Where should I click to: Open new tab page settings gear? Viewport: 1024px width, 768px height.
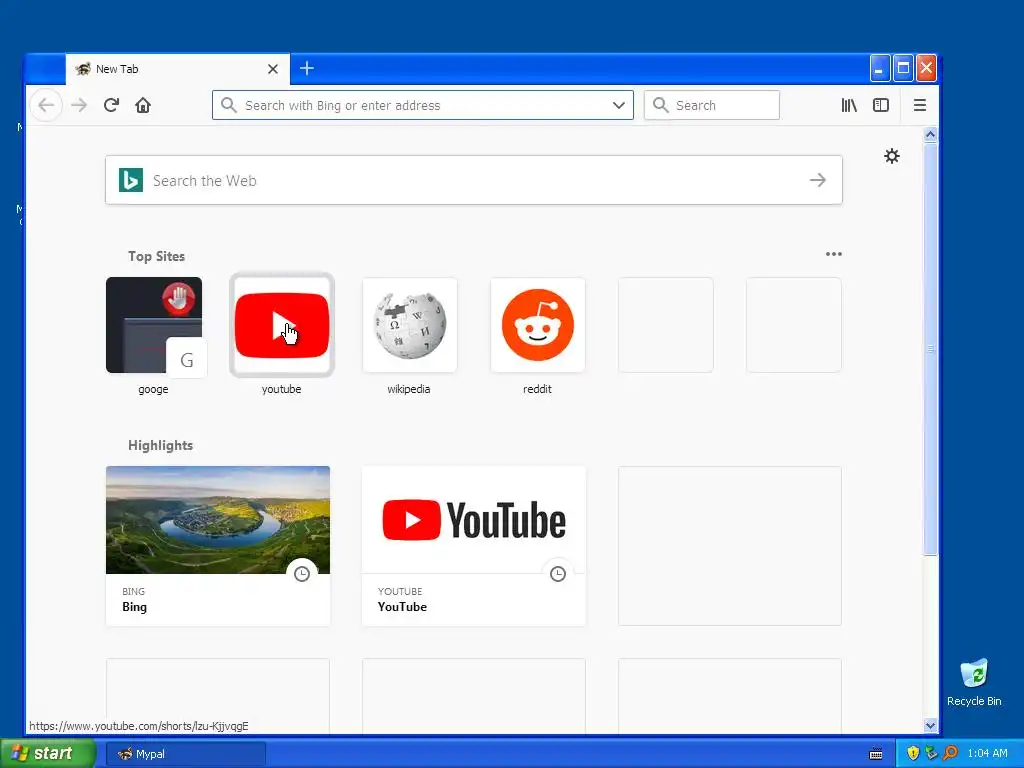[x=891, y=156]
